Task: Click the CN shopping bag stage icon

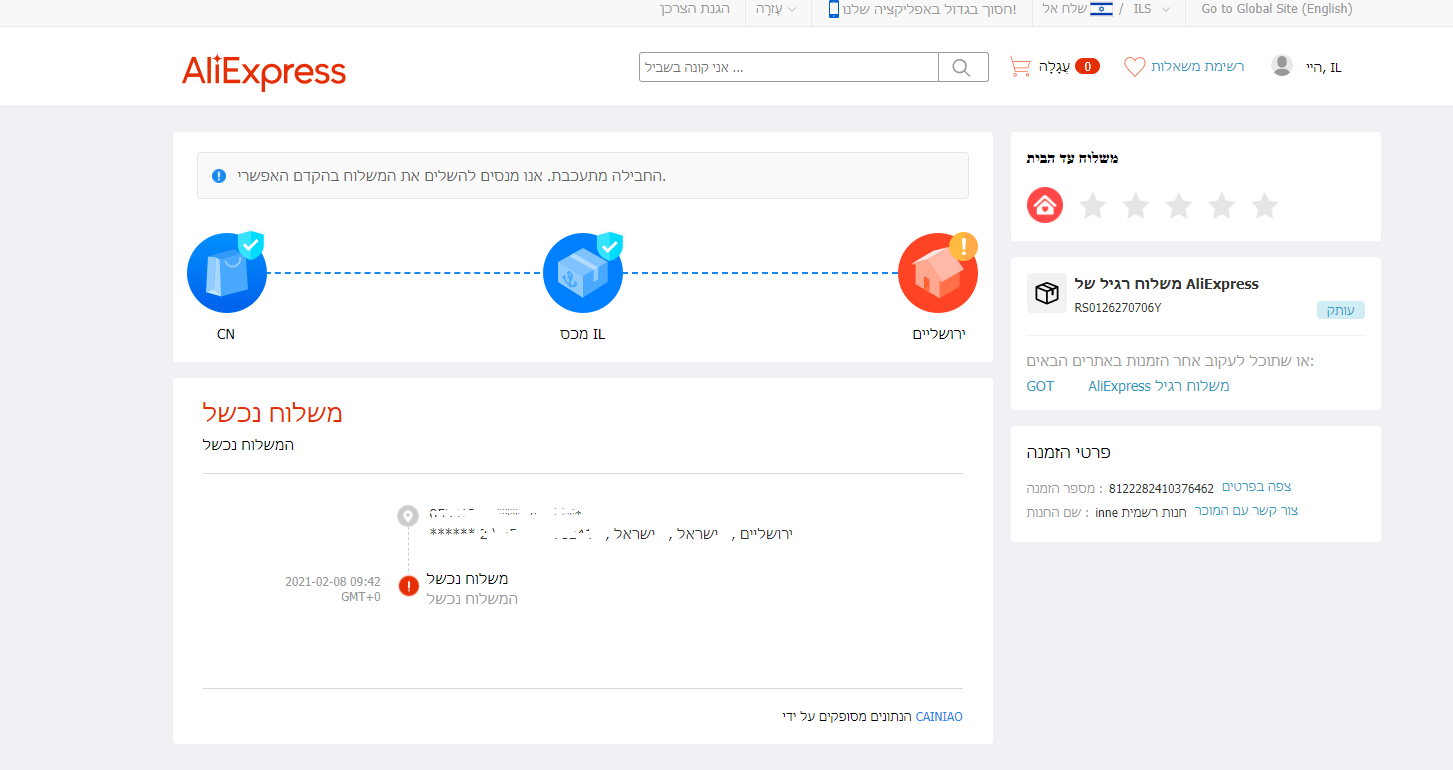Action: coord(227,273)
